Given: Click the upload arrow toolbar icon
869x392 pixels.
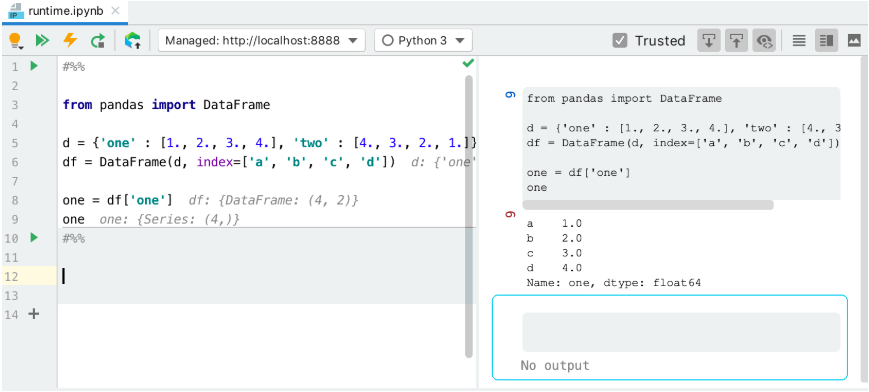Looking at the screenshot, I should [736, 40].
